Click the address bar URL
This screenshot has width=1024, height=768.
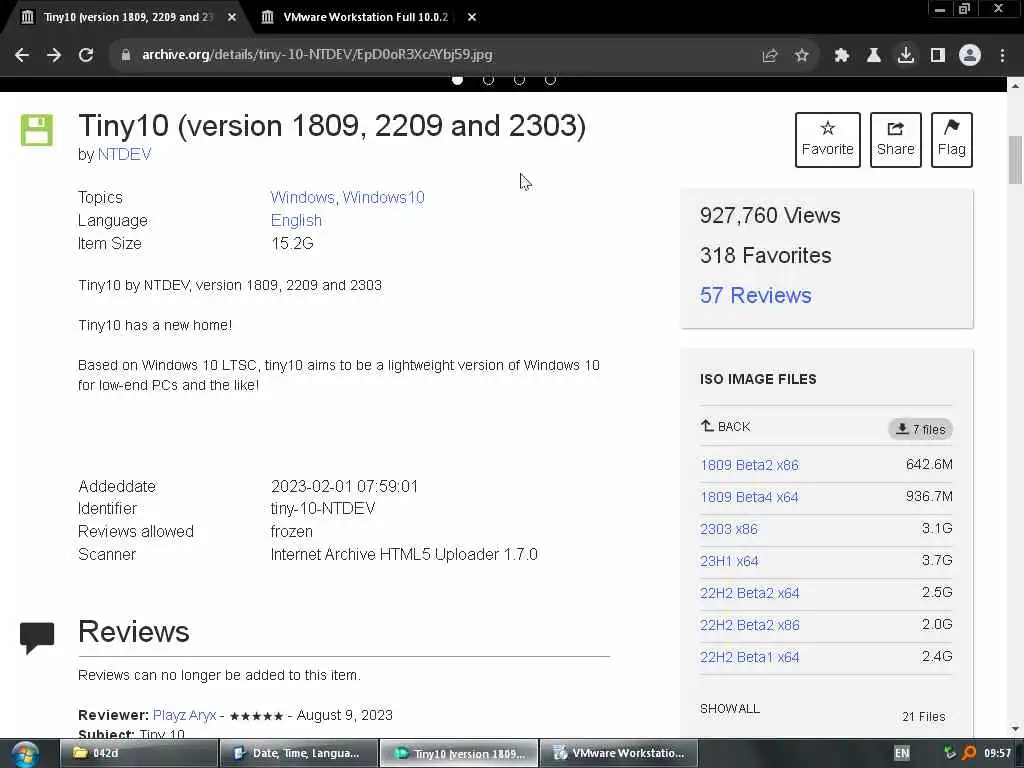coord(317,55)
